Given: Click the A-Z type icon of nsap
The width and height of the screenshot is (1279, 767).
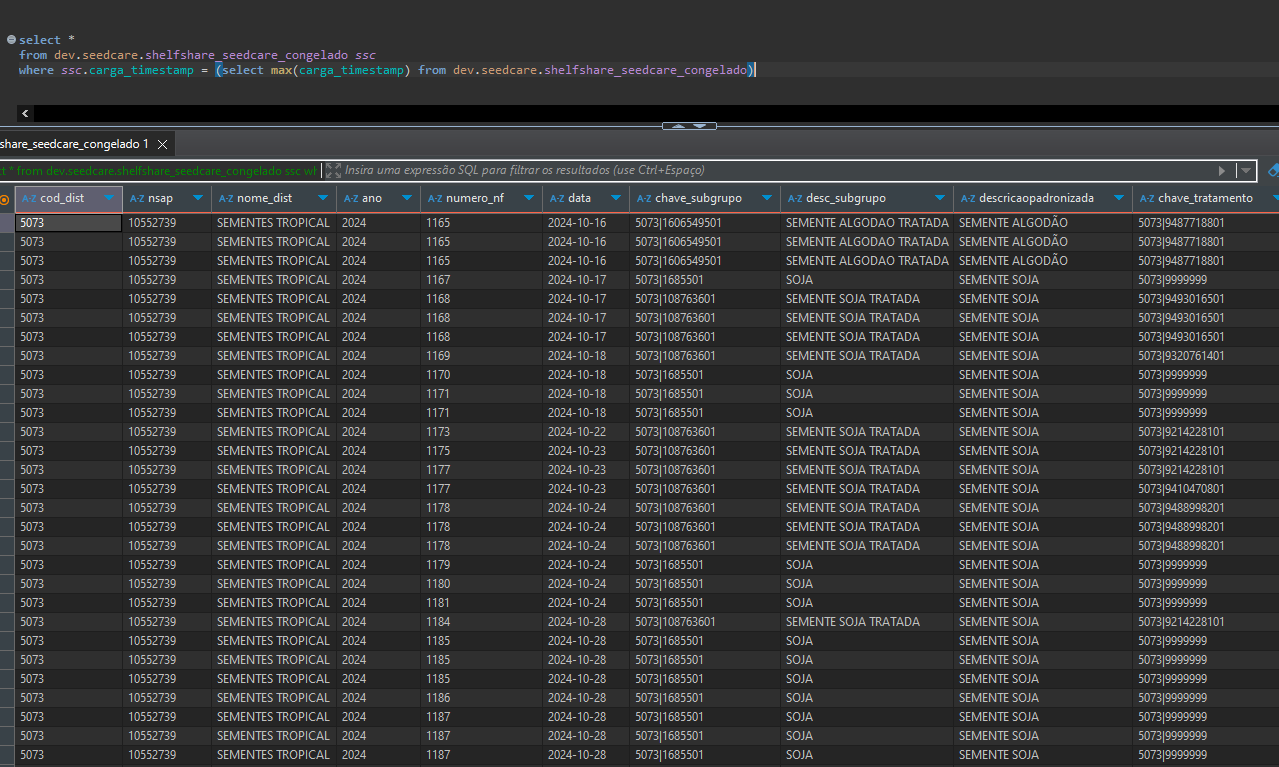Looking at the screenshot, I should tap(137, 199).
